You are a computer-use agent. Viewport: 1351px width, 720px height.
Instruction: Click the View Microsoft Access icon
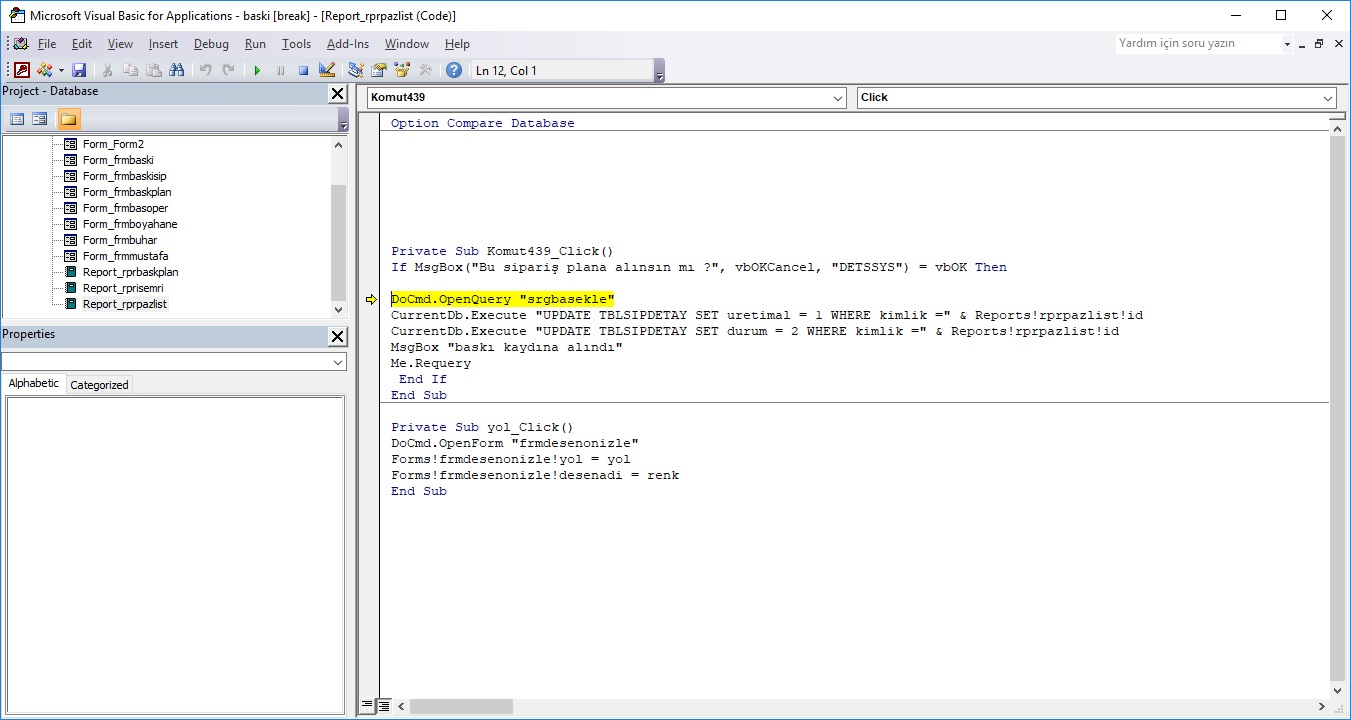point(22,70)
